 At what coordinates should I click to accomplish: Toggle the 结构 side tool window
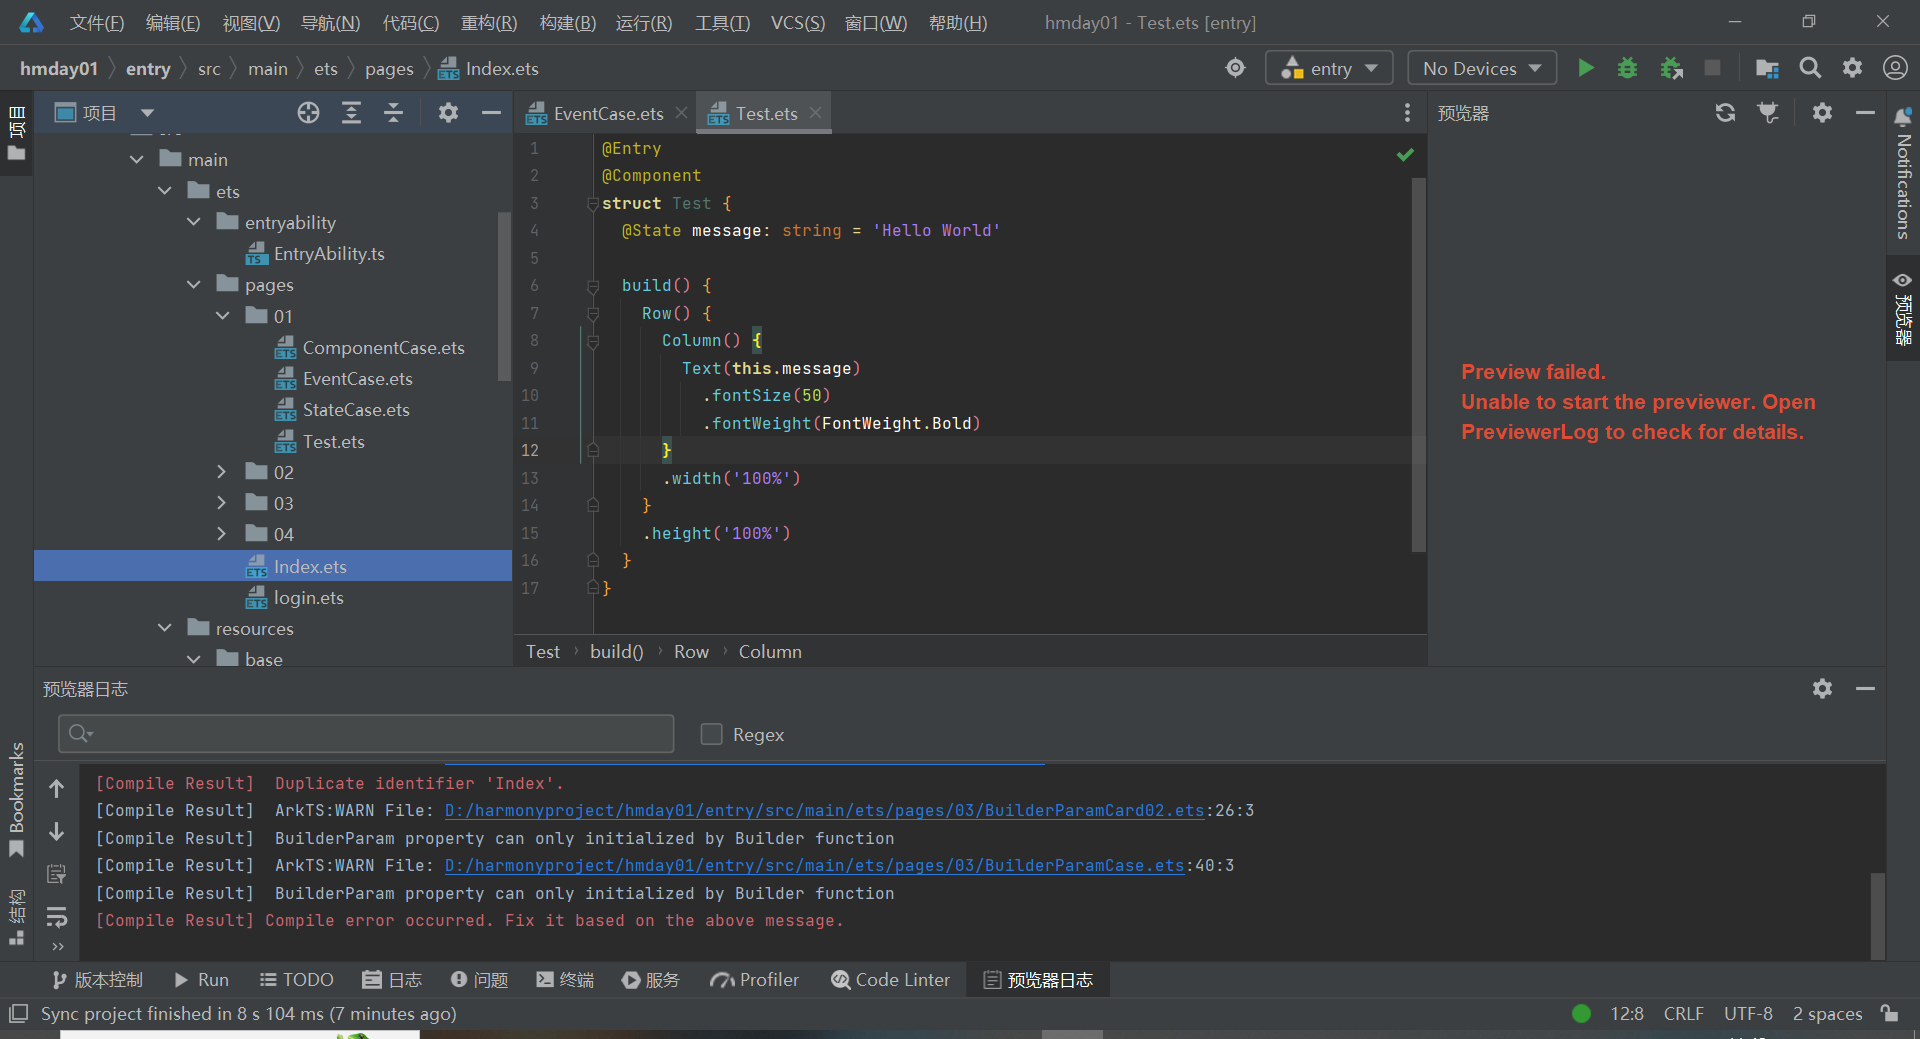(x=16, y=917)
